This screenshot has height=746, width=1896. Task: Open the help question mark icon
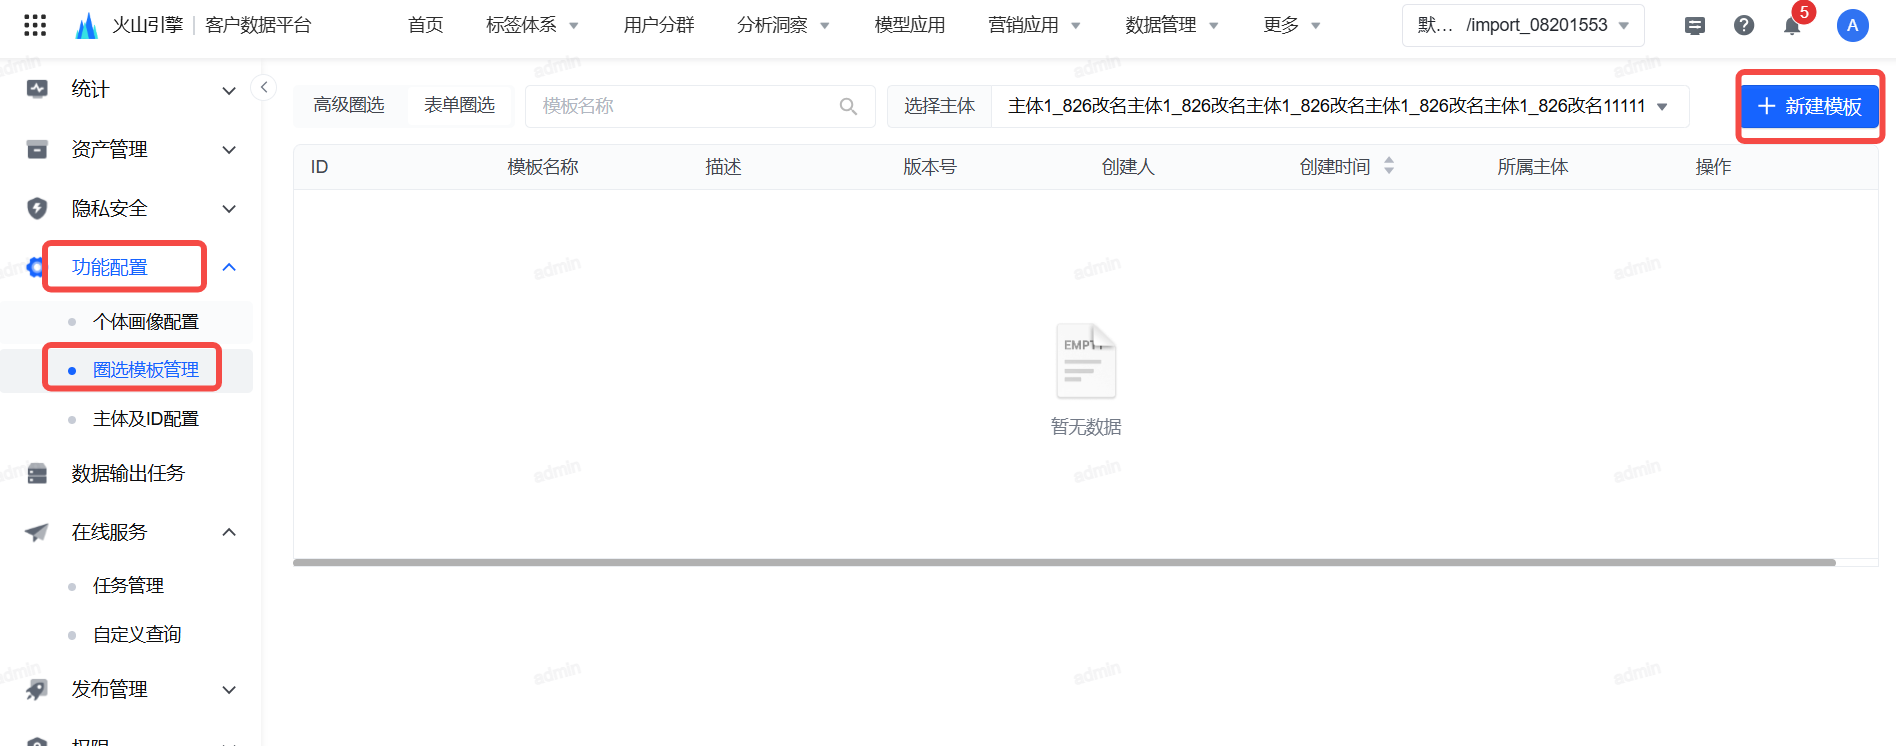coord(1744,26)
